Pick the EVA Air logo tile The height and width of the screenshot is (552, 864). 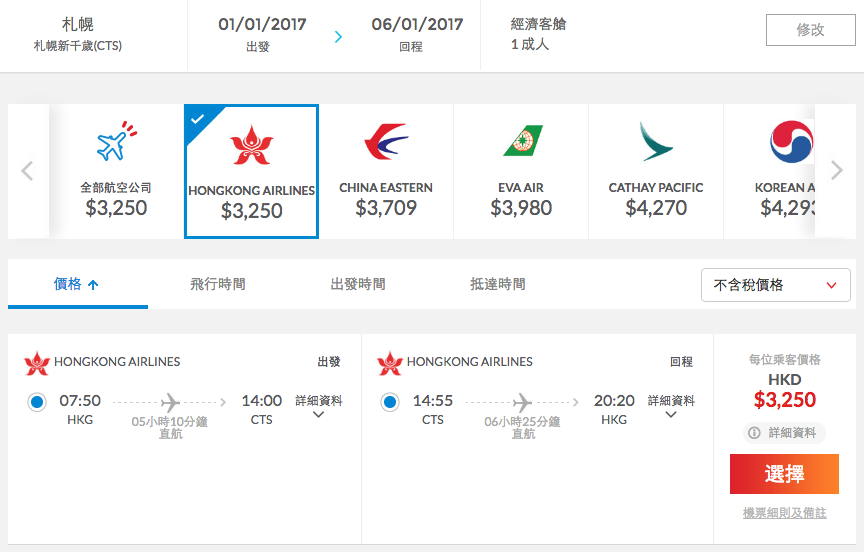click(x=521, y=171)
